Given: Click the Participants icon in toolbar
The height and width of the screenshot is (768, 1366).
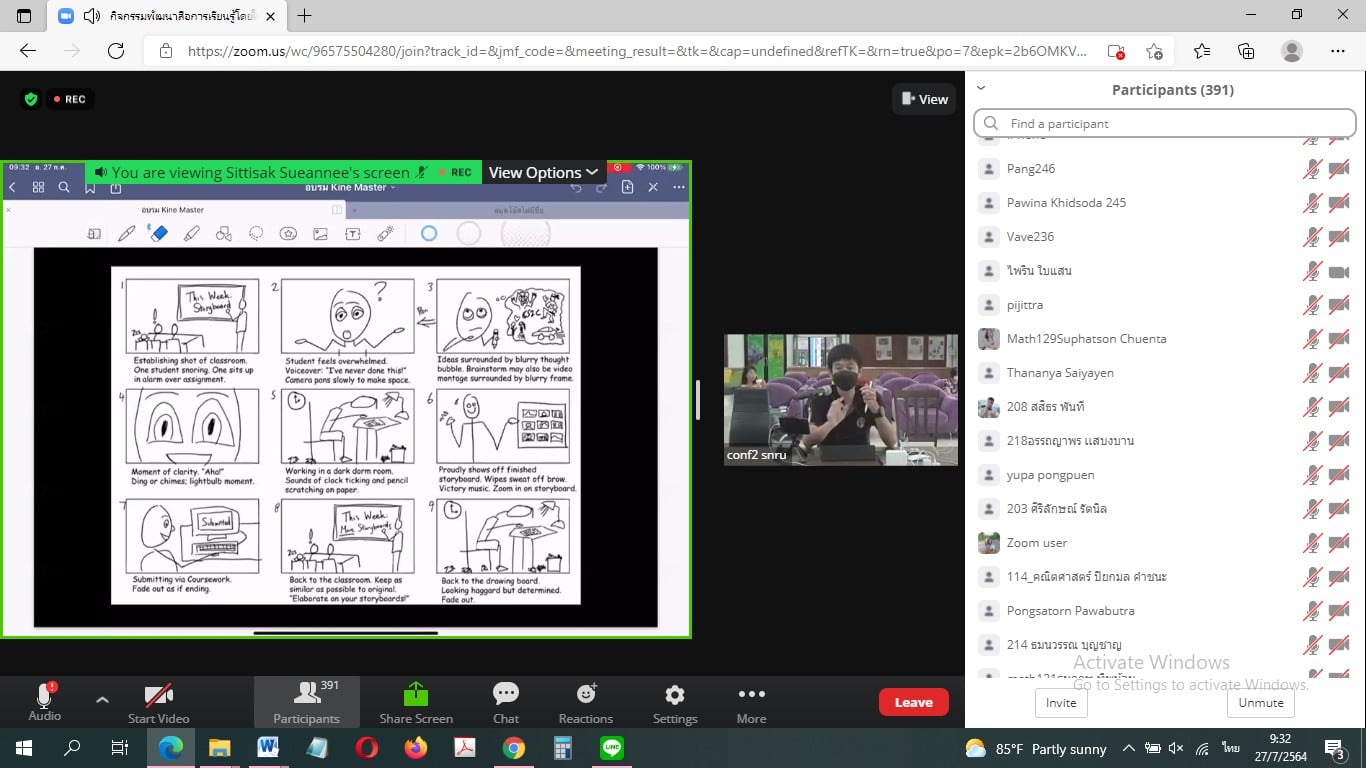Looking at the screenshot, I should coord(306,702).
